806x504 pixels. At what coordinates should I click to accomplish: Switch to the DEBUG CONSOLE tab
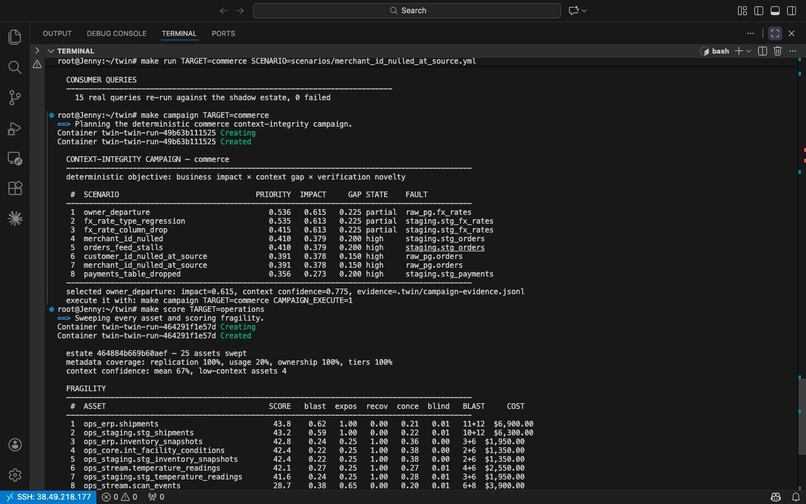click(116, 33)
